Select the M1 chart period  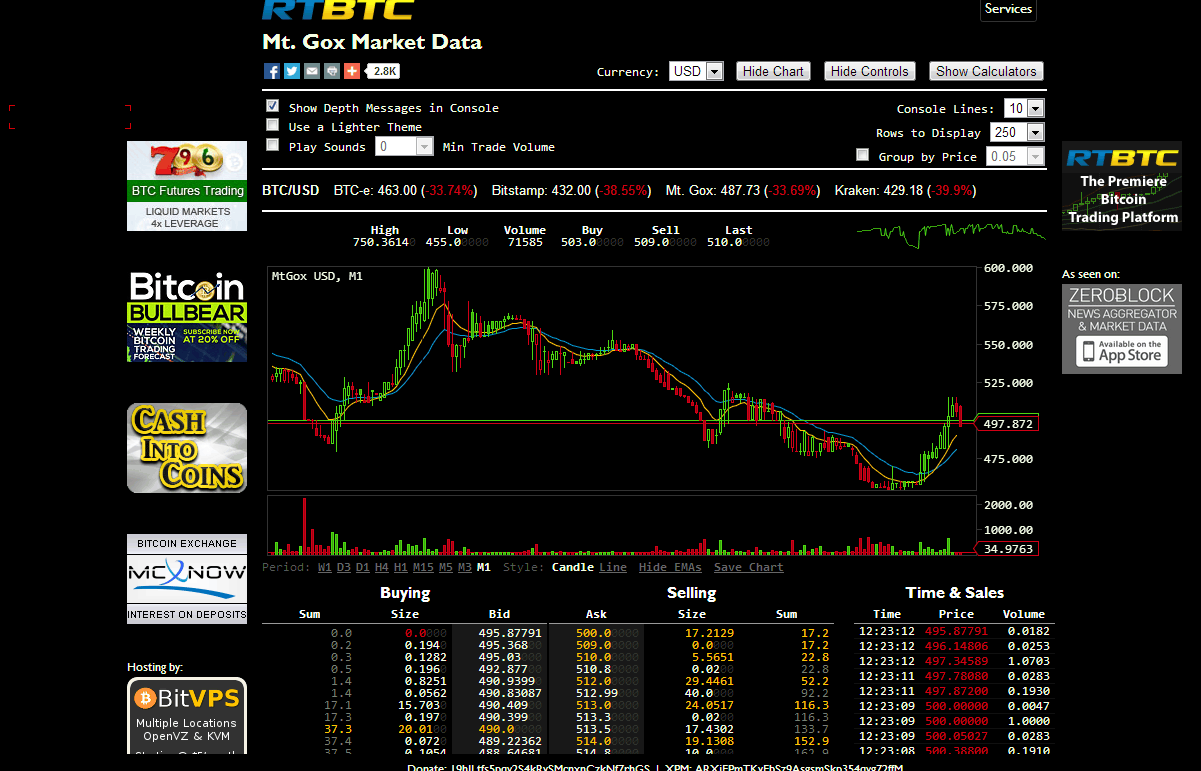pyautogui.click(x=484, y=567)
